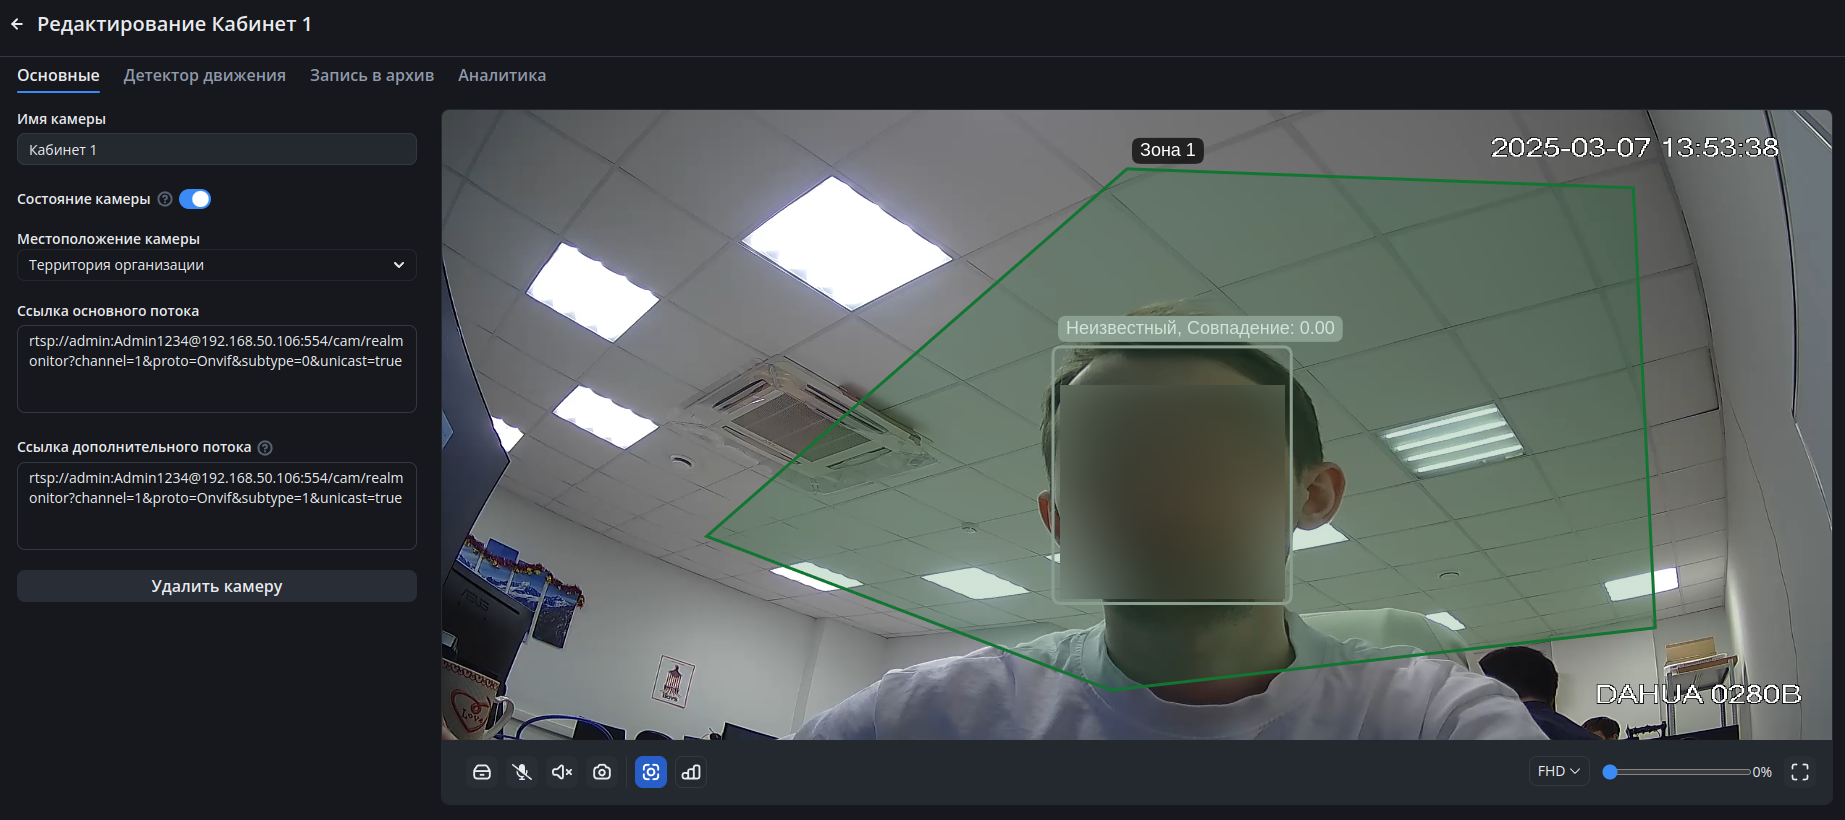Screen dimensions: 1845x820
Task: Click the Имя камеры input field
Action: point(216,150)
